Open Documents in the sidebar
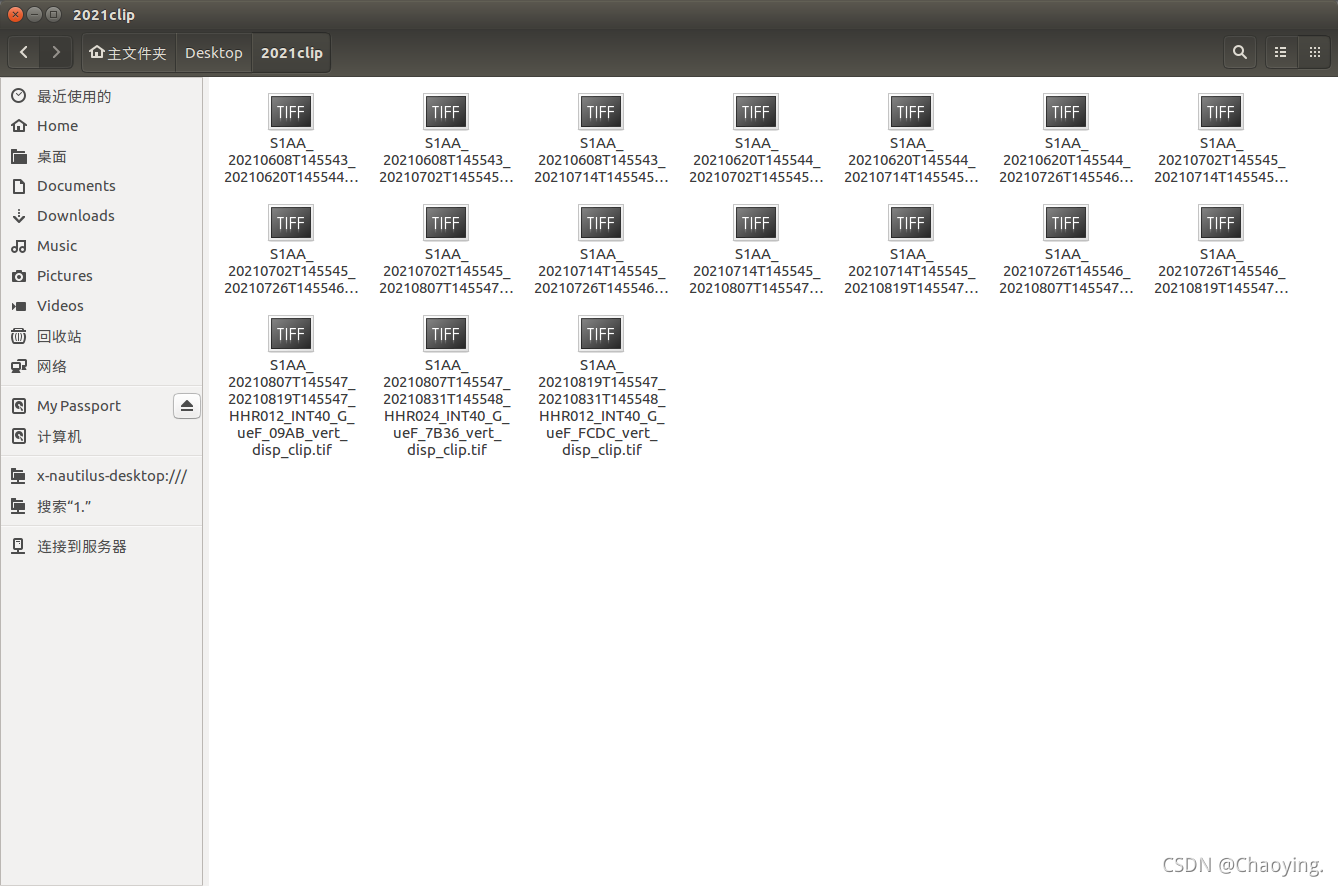 pyautogui.click(x=101, y=186)
